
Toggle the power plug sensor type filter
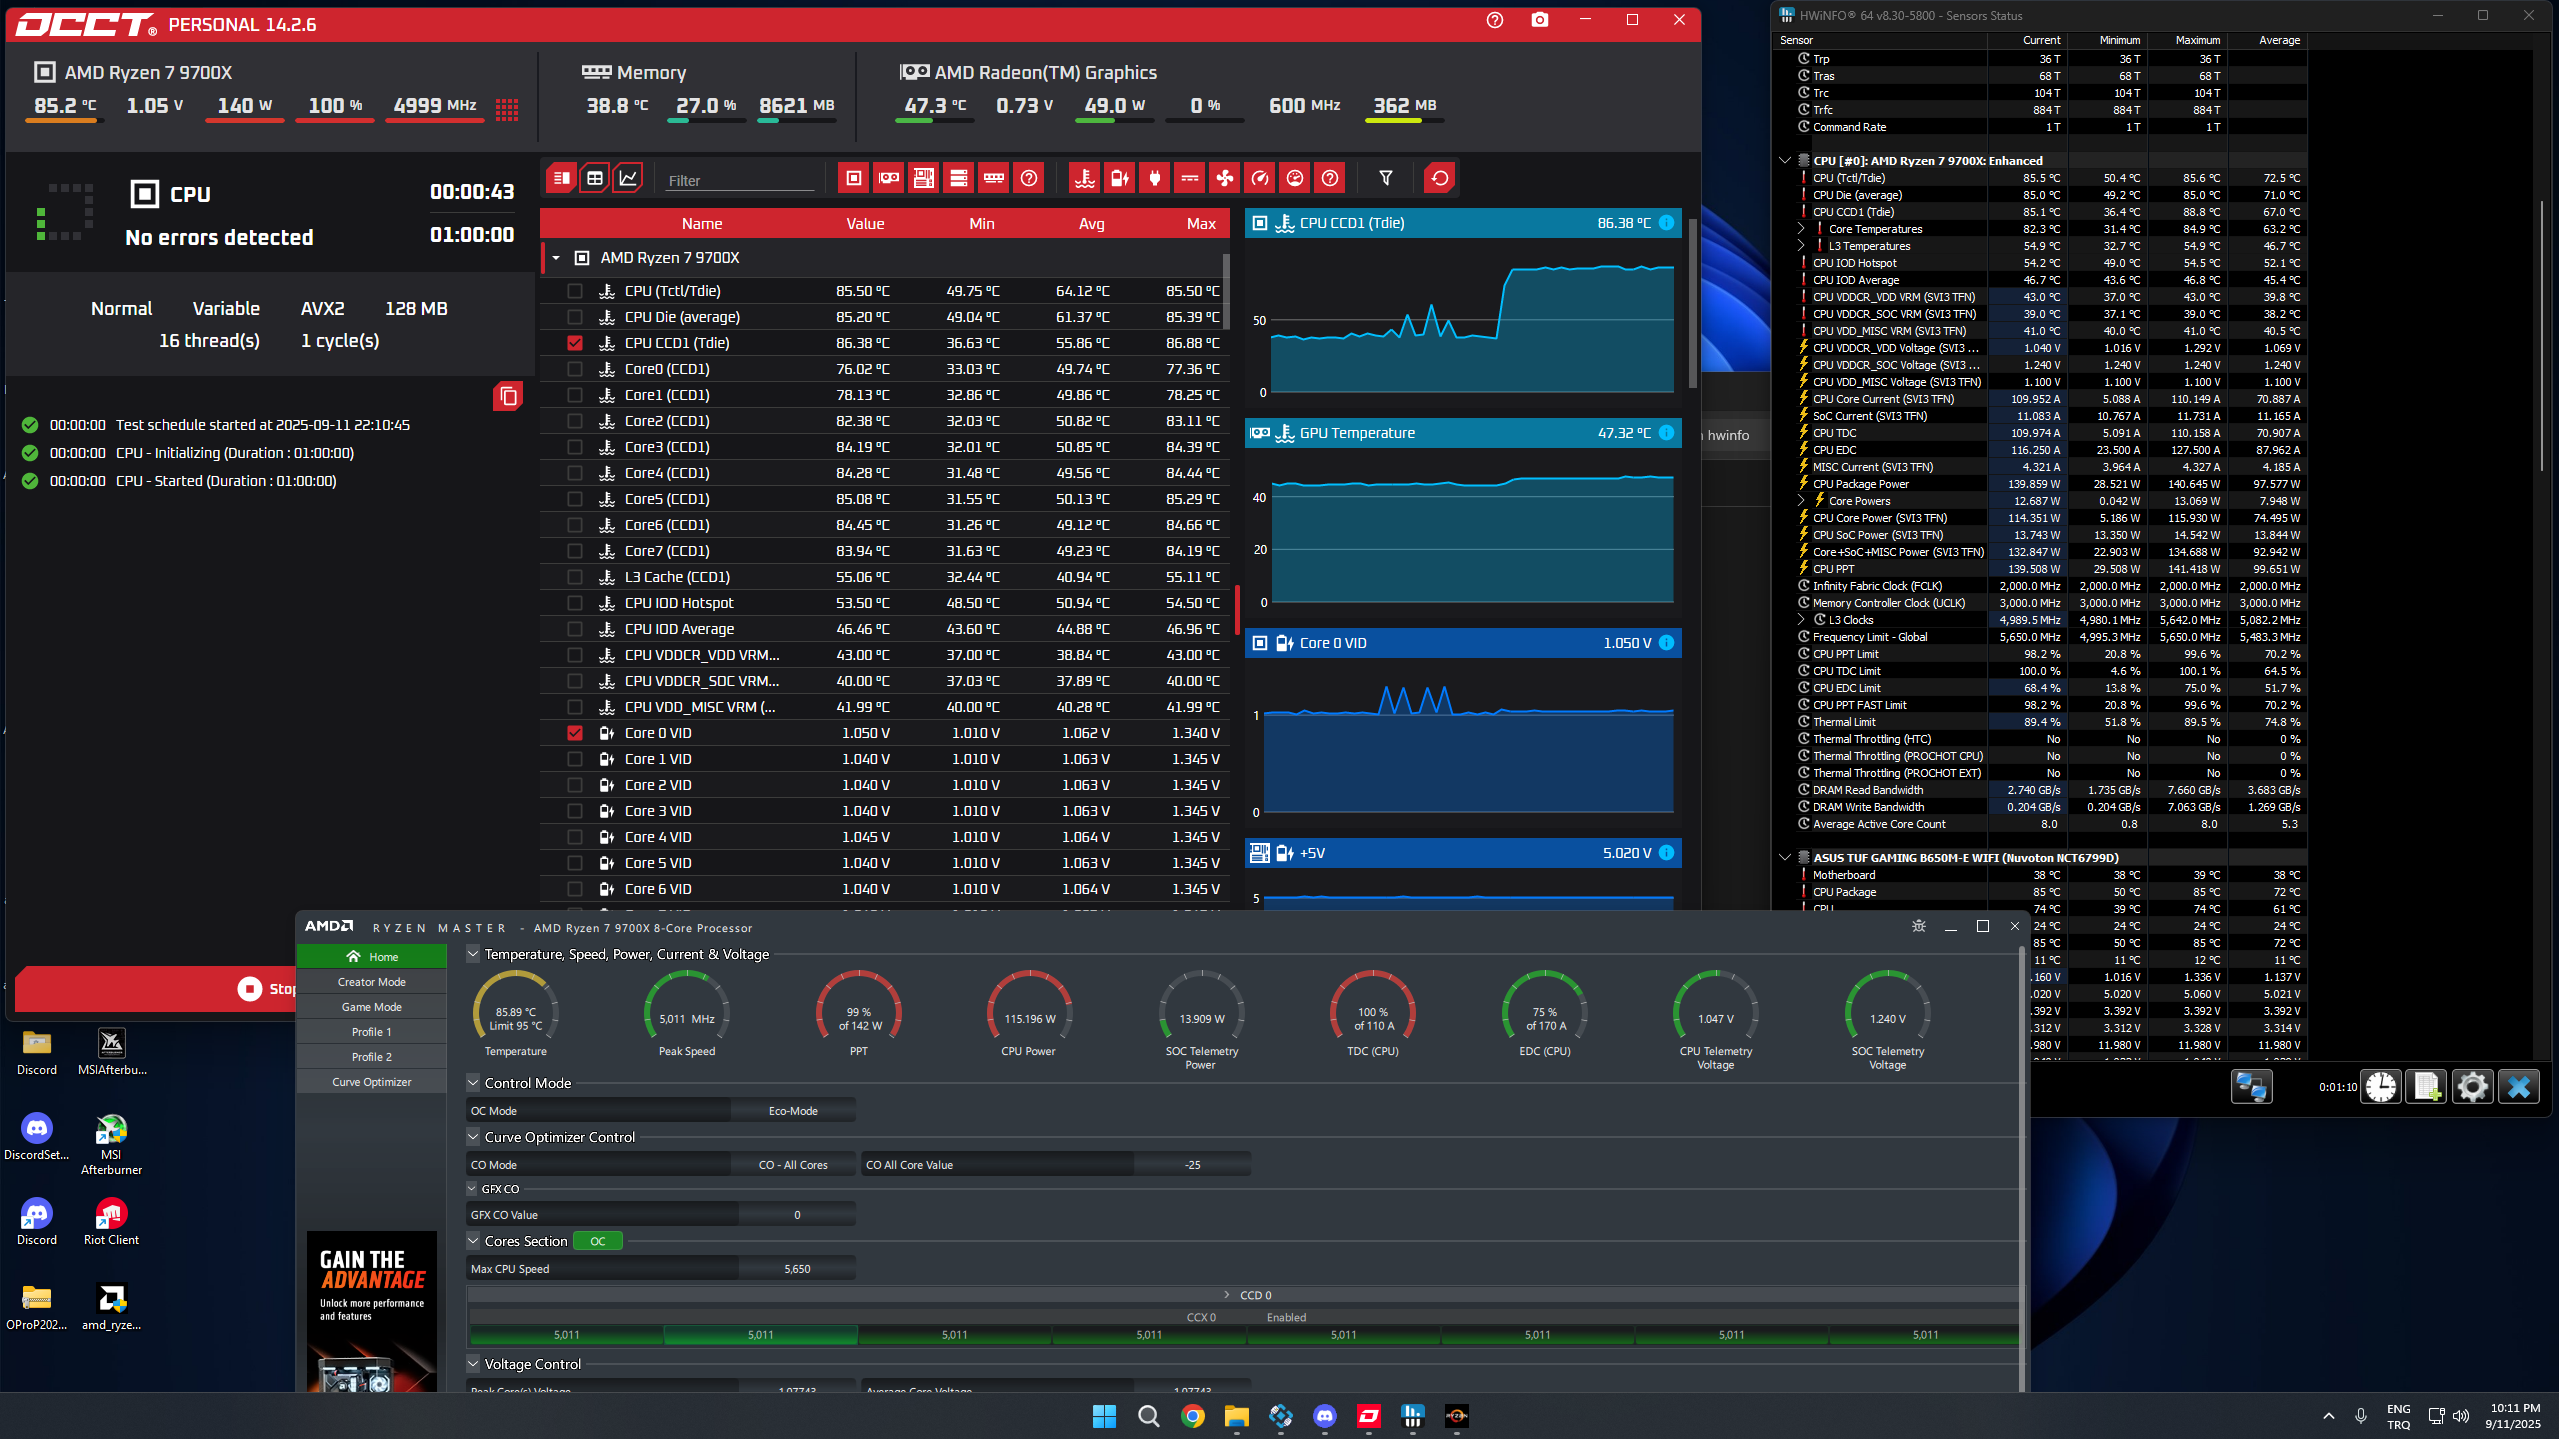[1155, 178]
